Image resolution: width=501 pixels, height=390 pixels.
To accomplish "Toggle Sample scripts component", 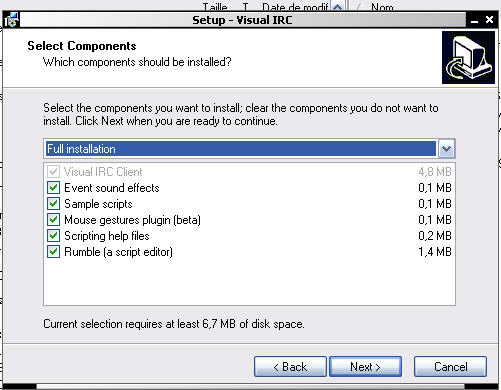I will click(x=53, y=204).
